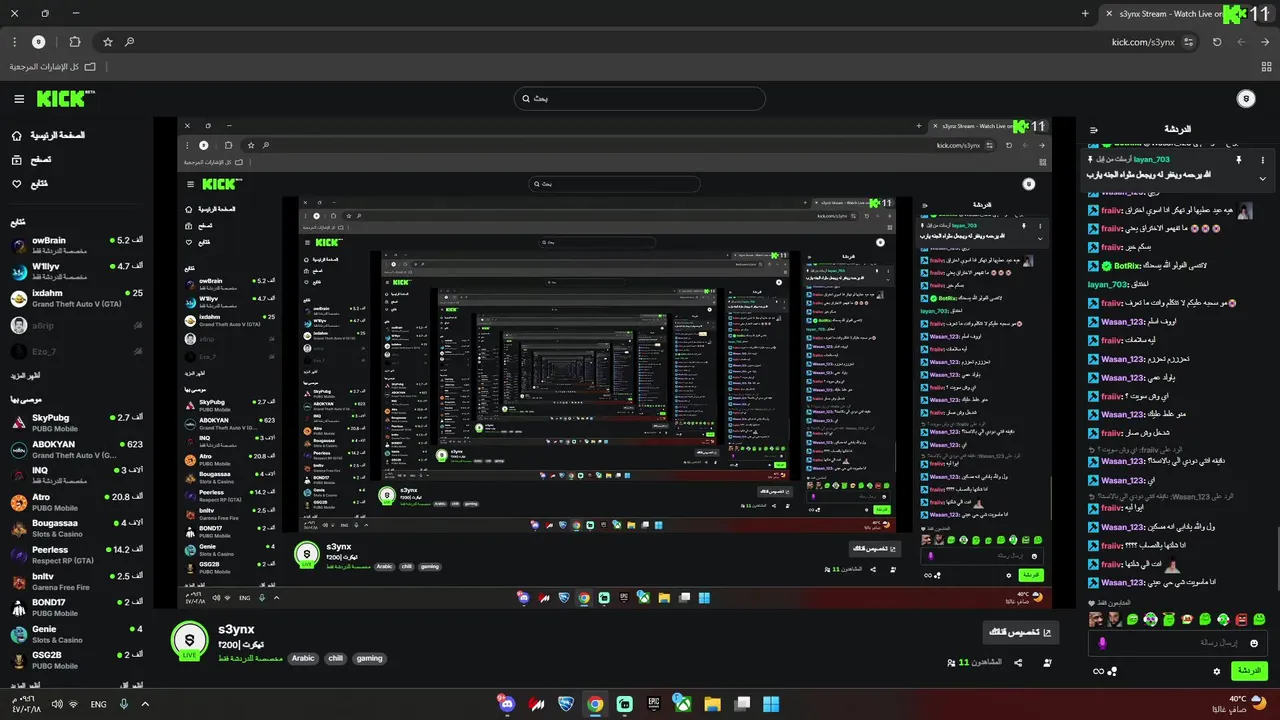This screenshot has height=720, width=1280.
Task: Collapse the chat panel
Action: tap(1094, 130)
